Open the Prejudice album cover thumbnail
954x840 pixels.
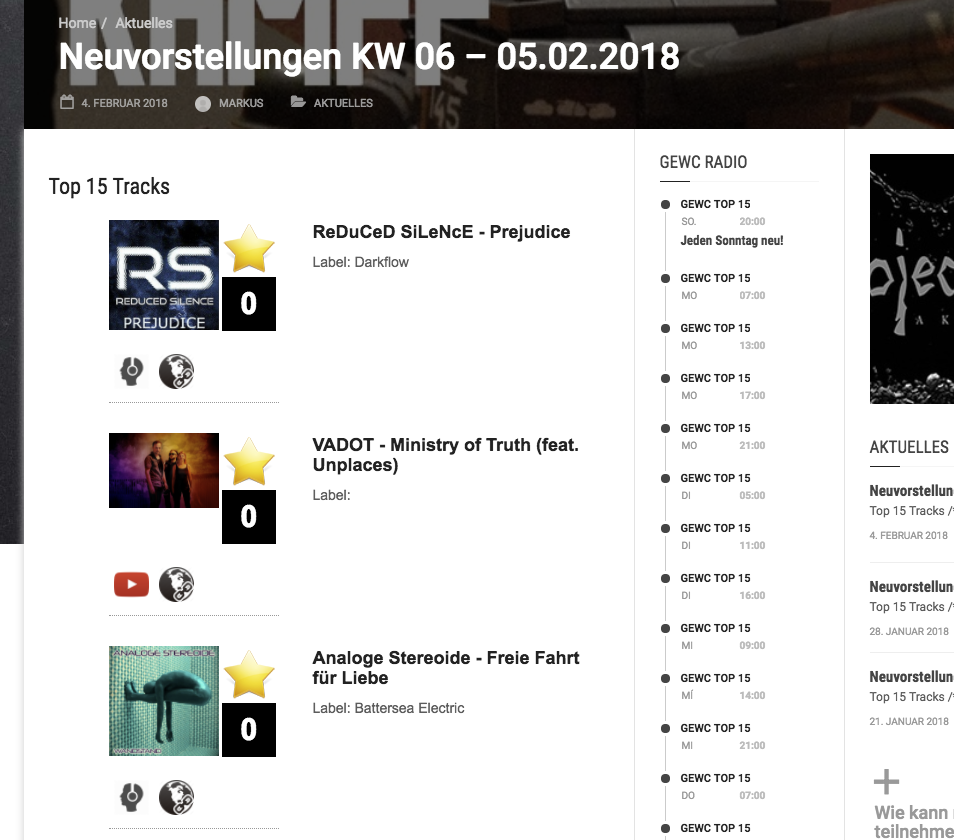pos(164,275)
